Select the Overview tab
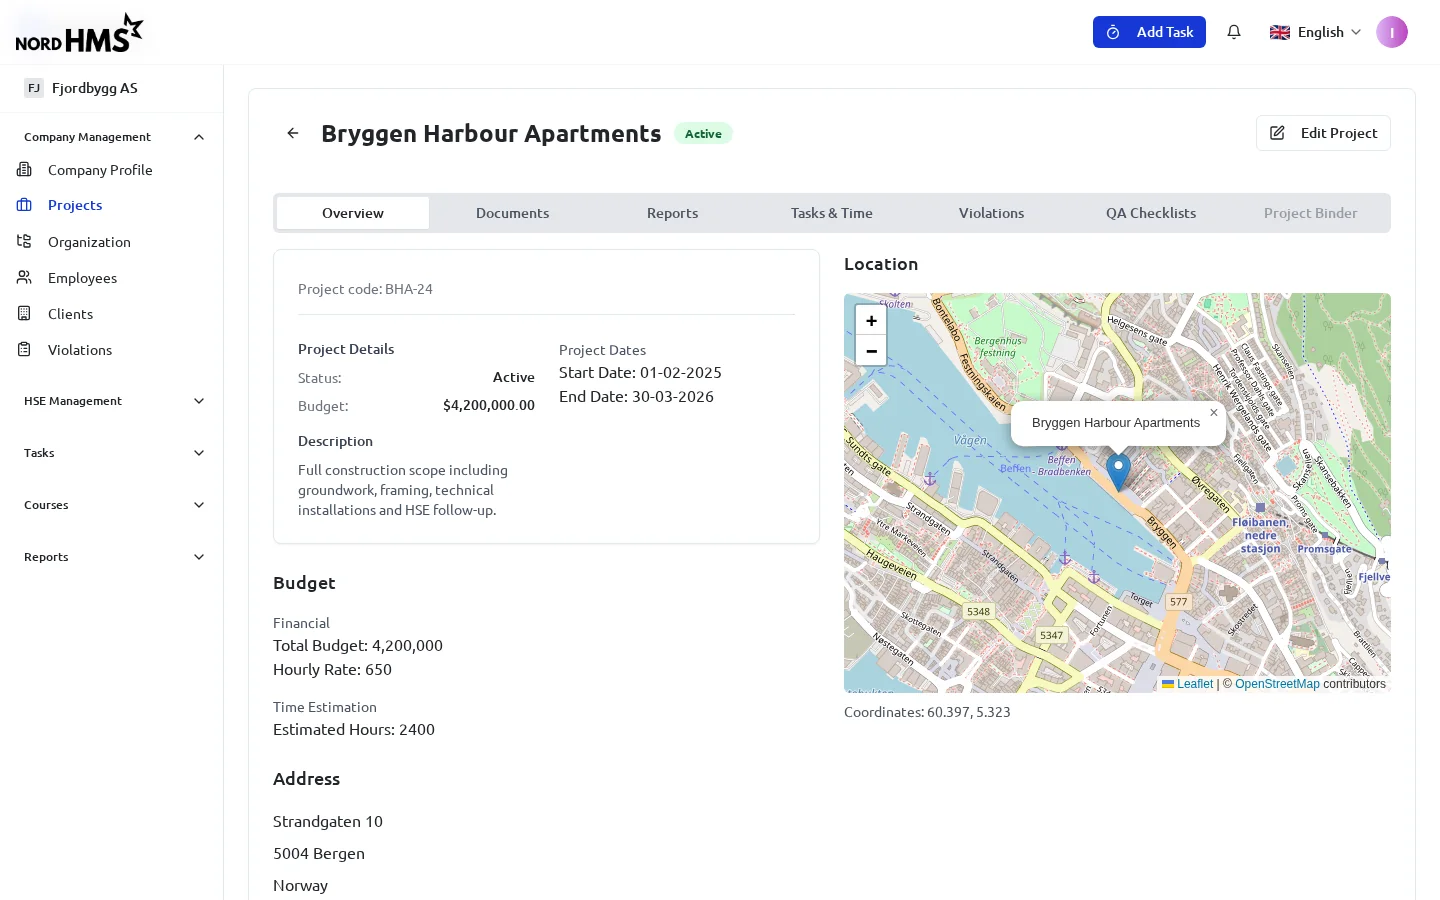 click(353, 213)
